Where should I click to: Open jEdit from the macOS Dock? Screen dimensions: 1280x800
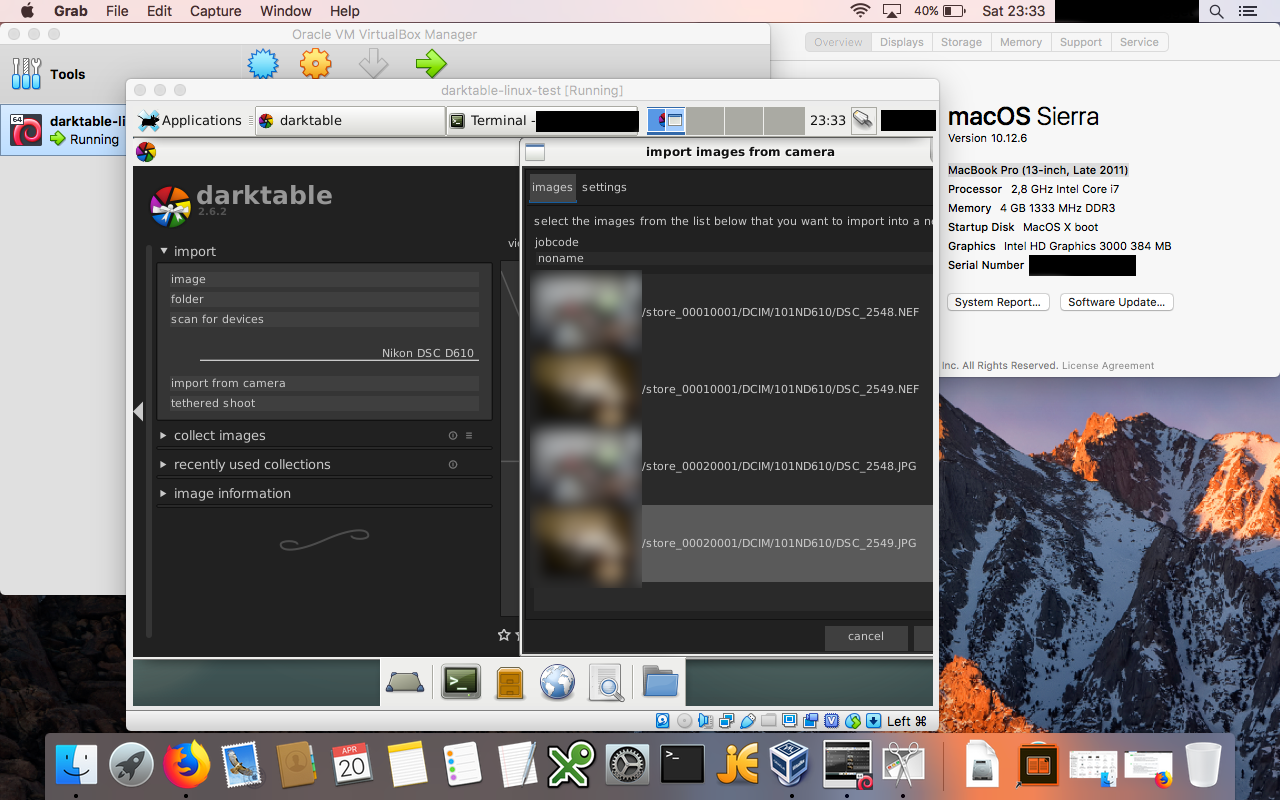pos(737,765)
